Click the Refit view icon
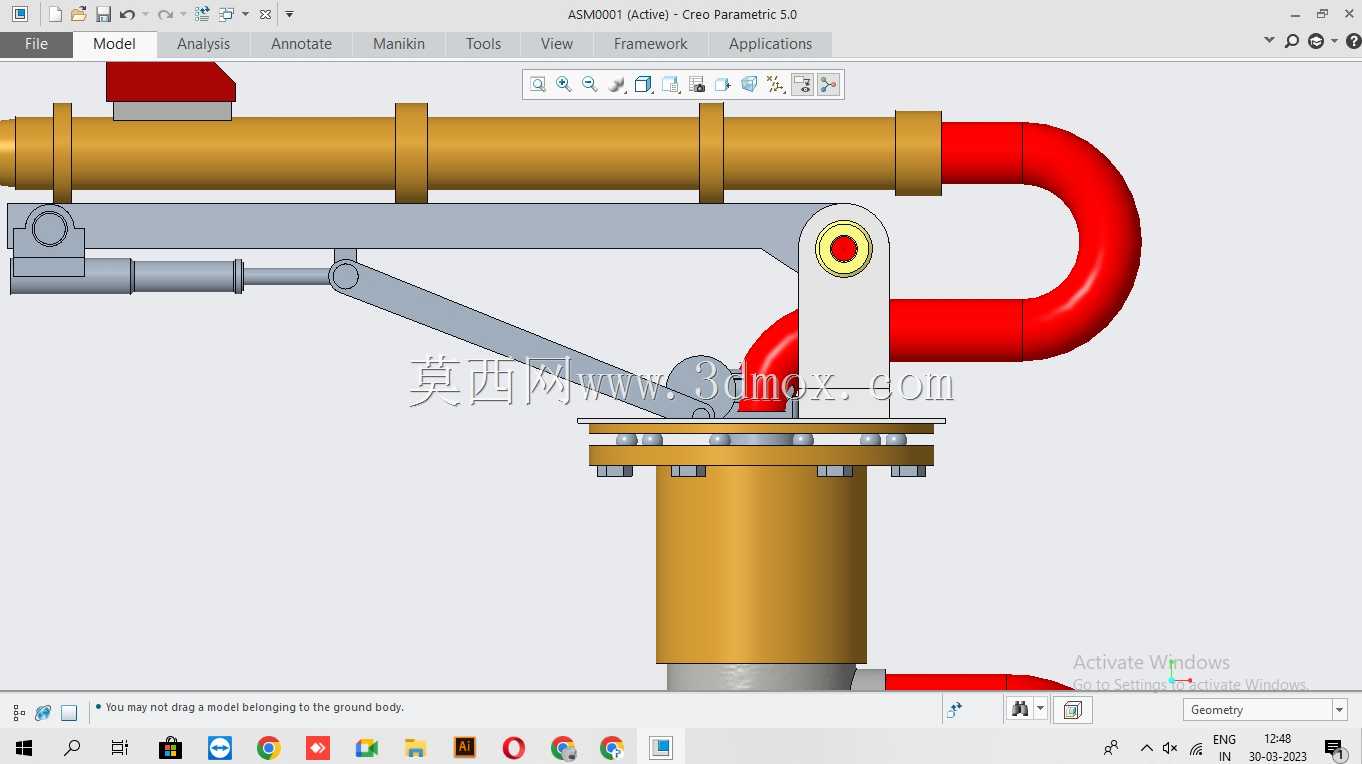 [x=538, y=85]
